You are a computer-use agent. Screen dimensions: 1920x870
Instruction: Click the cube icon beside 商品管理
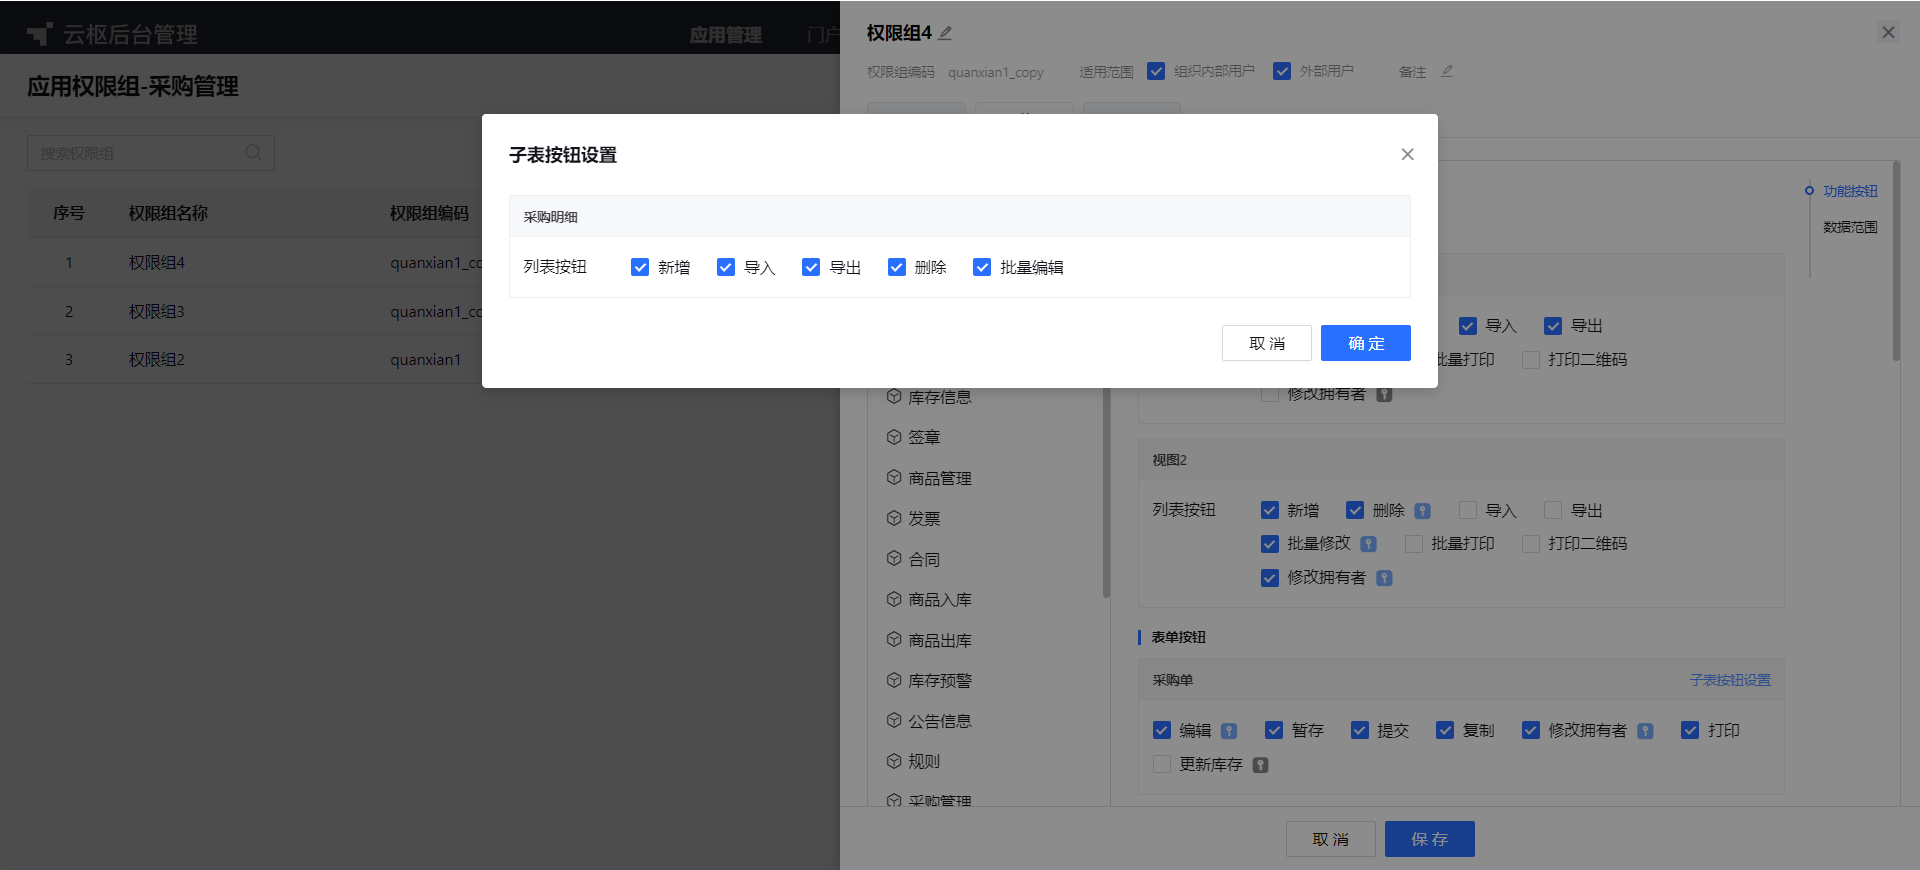[x=894, y=477]
